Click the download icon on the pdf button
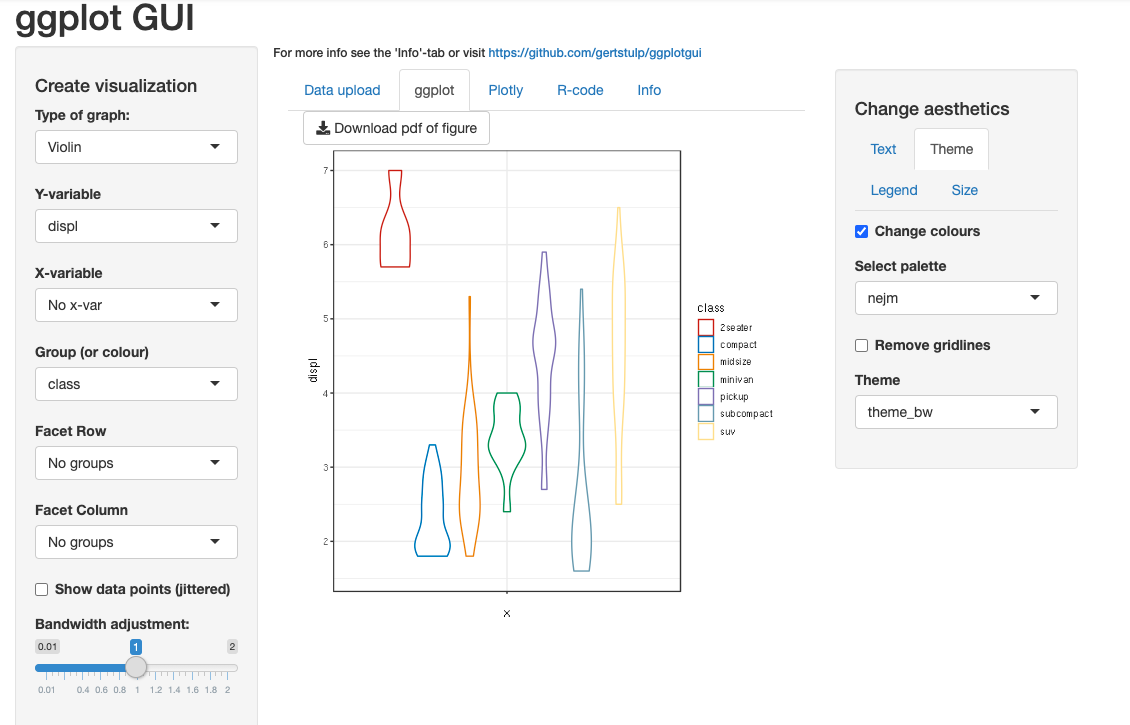 click(x=323, y=128)
